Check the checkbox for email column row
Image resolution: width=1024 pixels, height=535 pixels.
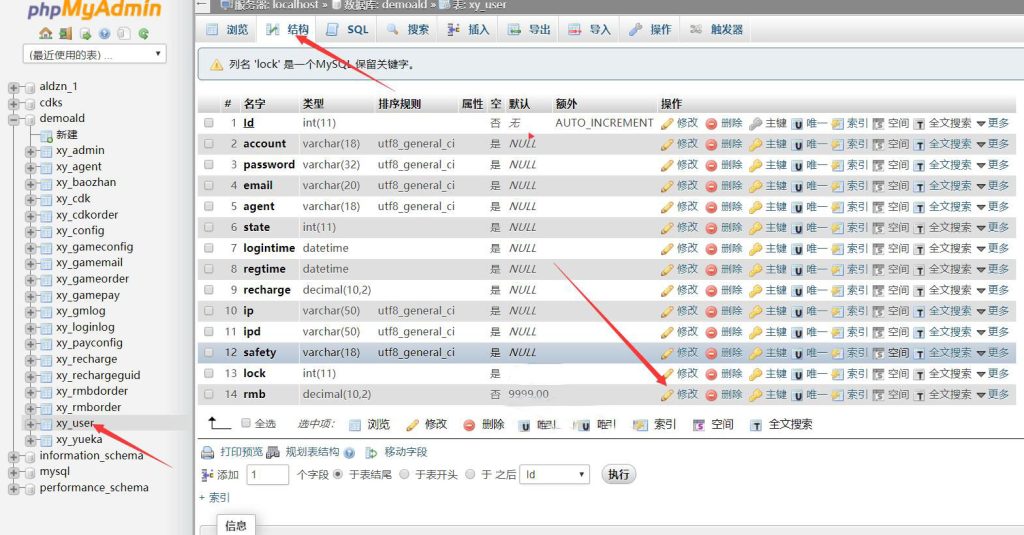208,185
